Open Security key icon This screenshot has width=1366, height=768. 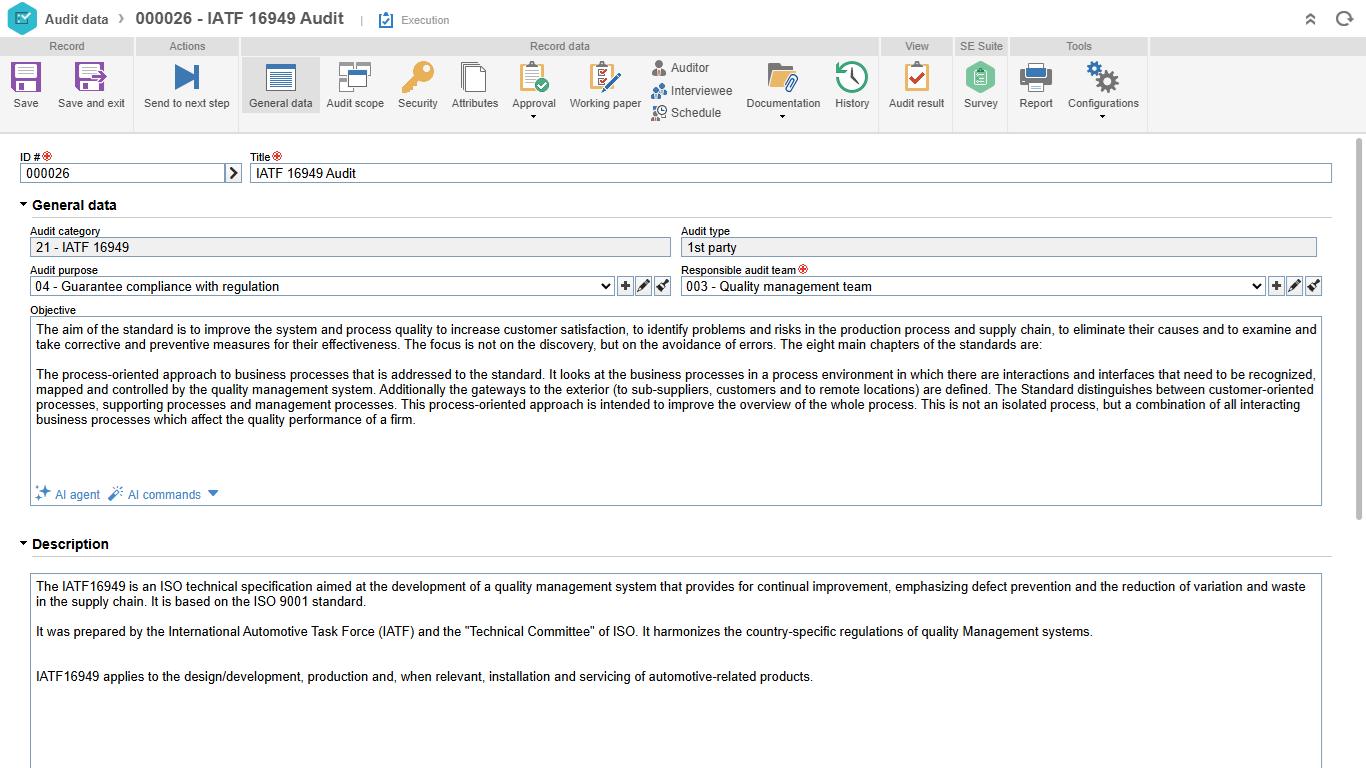(418, 78)
